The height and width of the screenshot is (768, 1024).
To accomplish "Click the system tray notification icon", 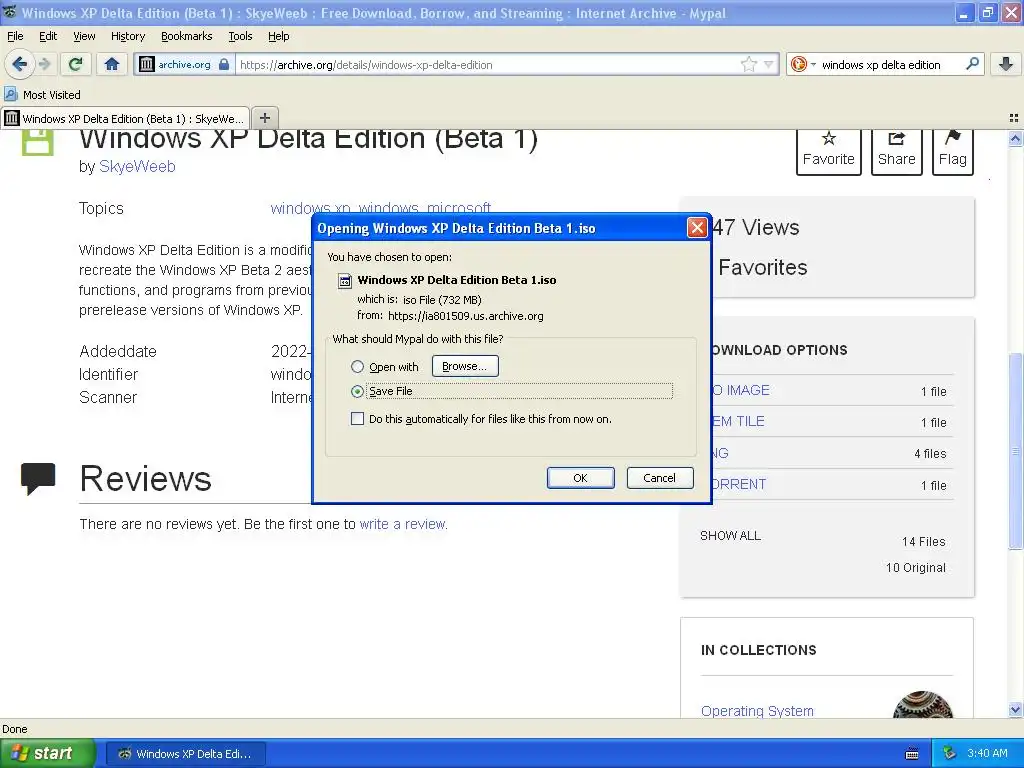I will (x=950, y=753).
